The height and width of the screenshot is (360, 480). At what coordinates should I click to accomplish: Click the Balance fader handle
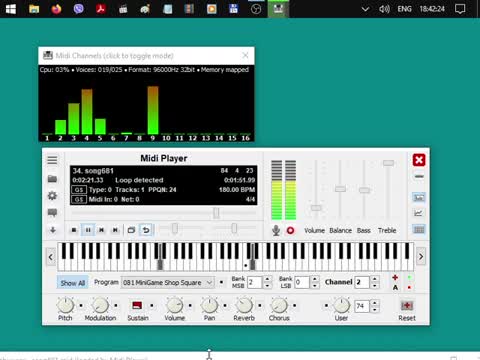click(x=340, y=189)
